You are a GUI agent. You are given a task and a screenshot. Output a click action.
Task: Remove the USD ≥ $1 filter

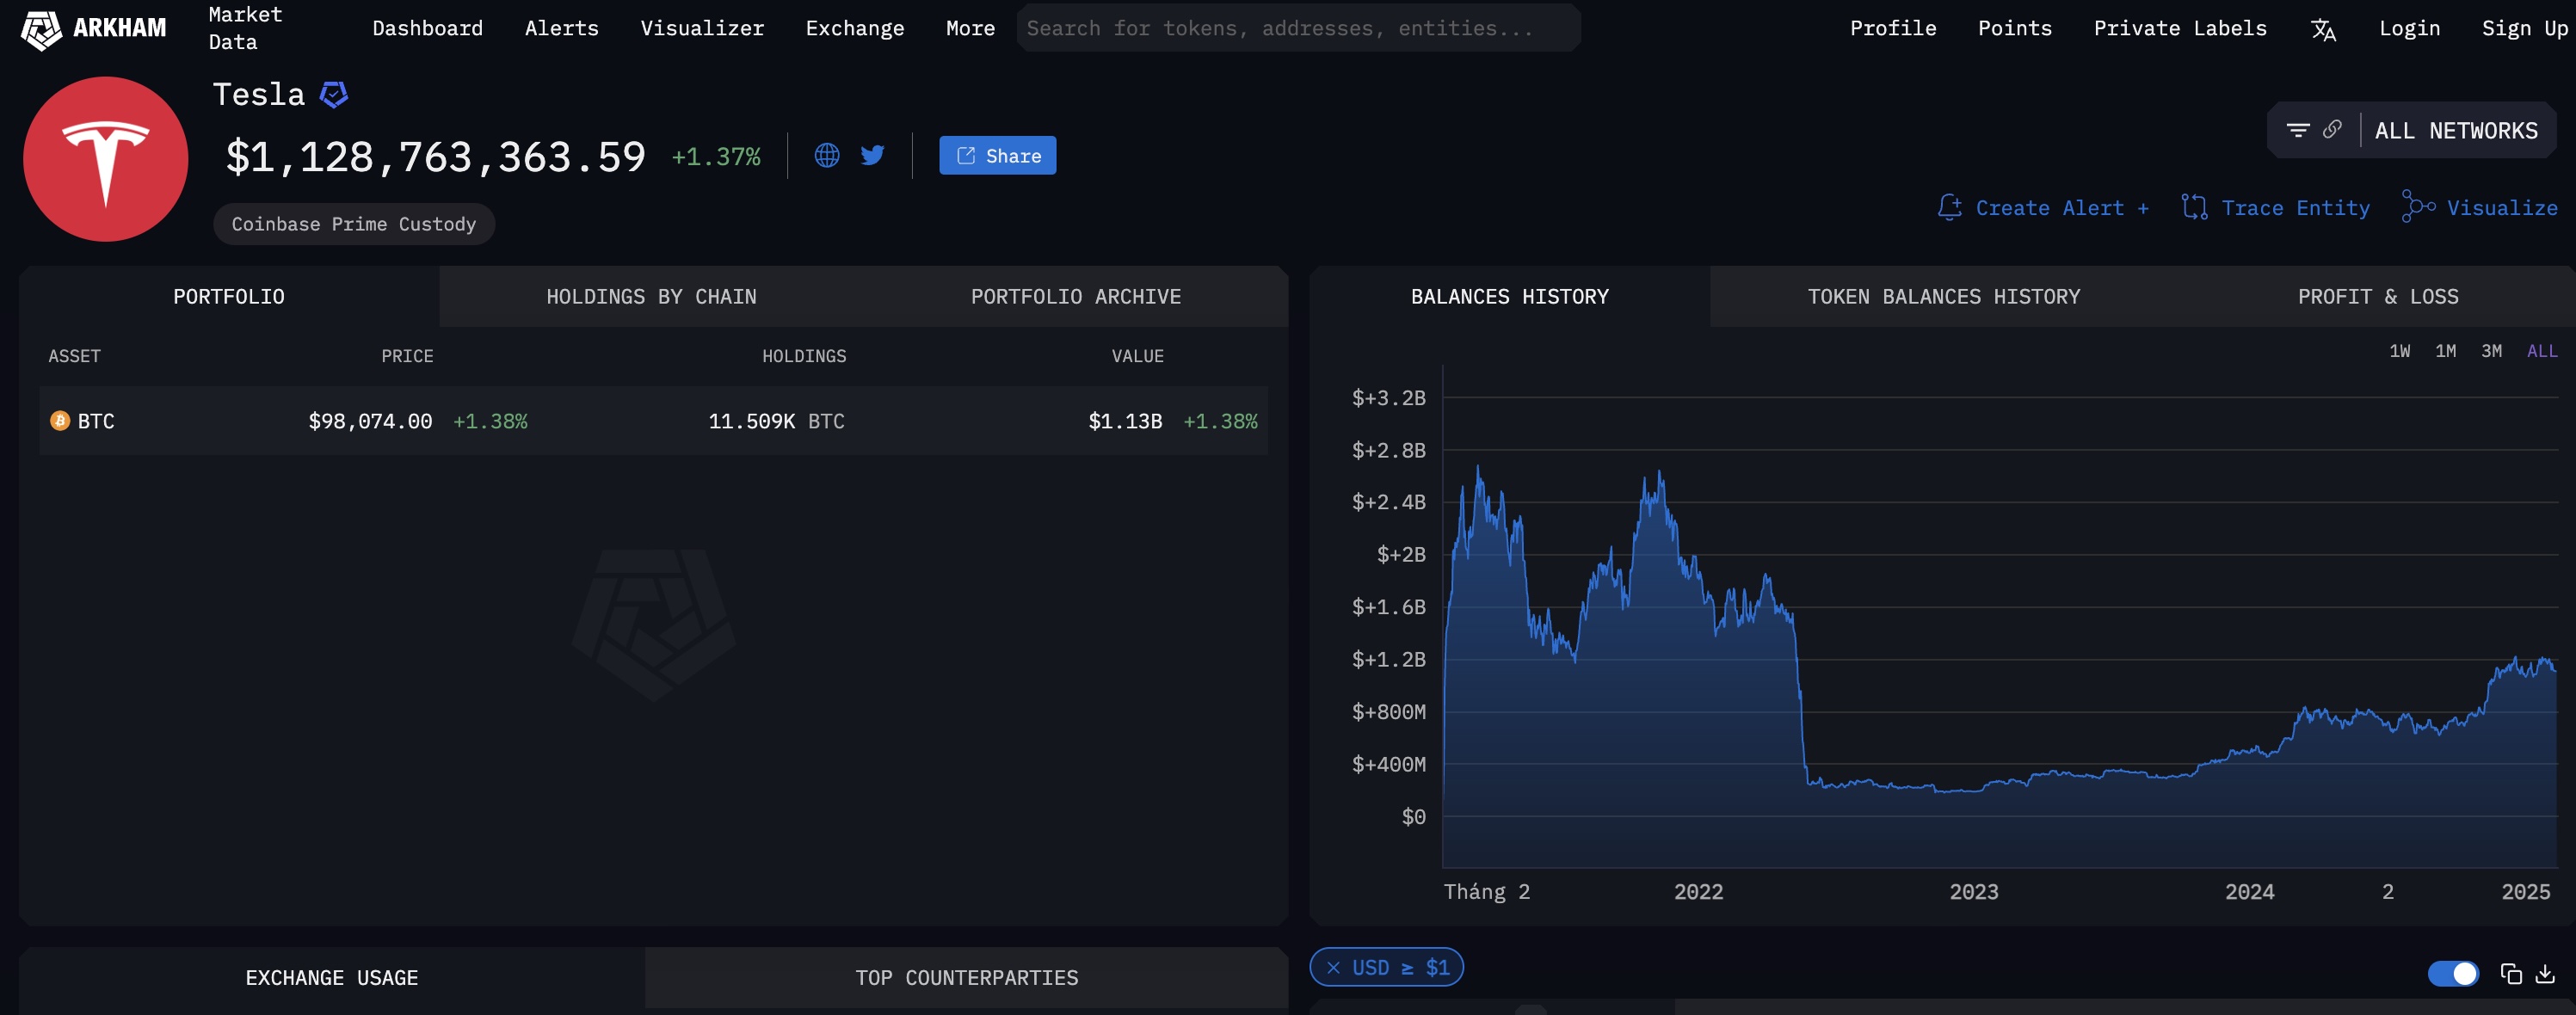coord(1333,967)
